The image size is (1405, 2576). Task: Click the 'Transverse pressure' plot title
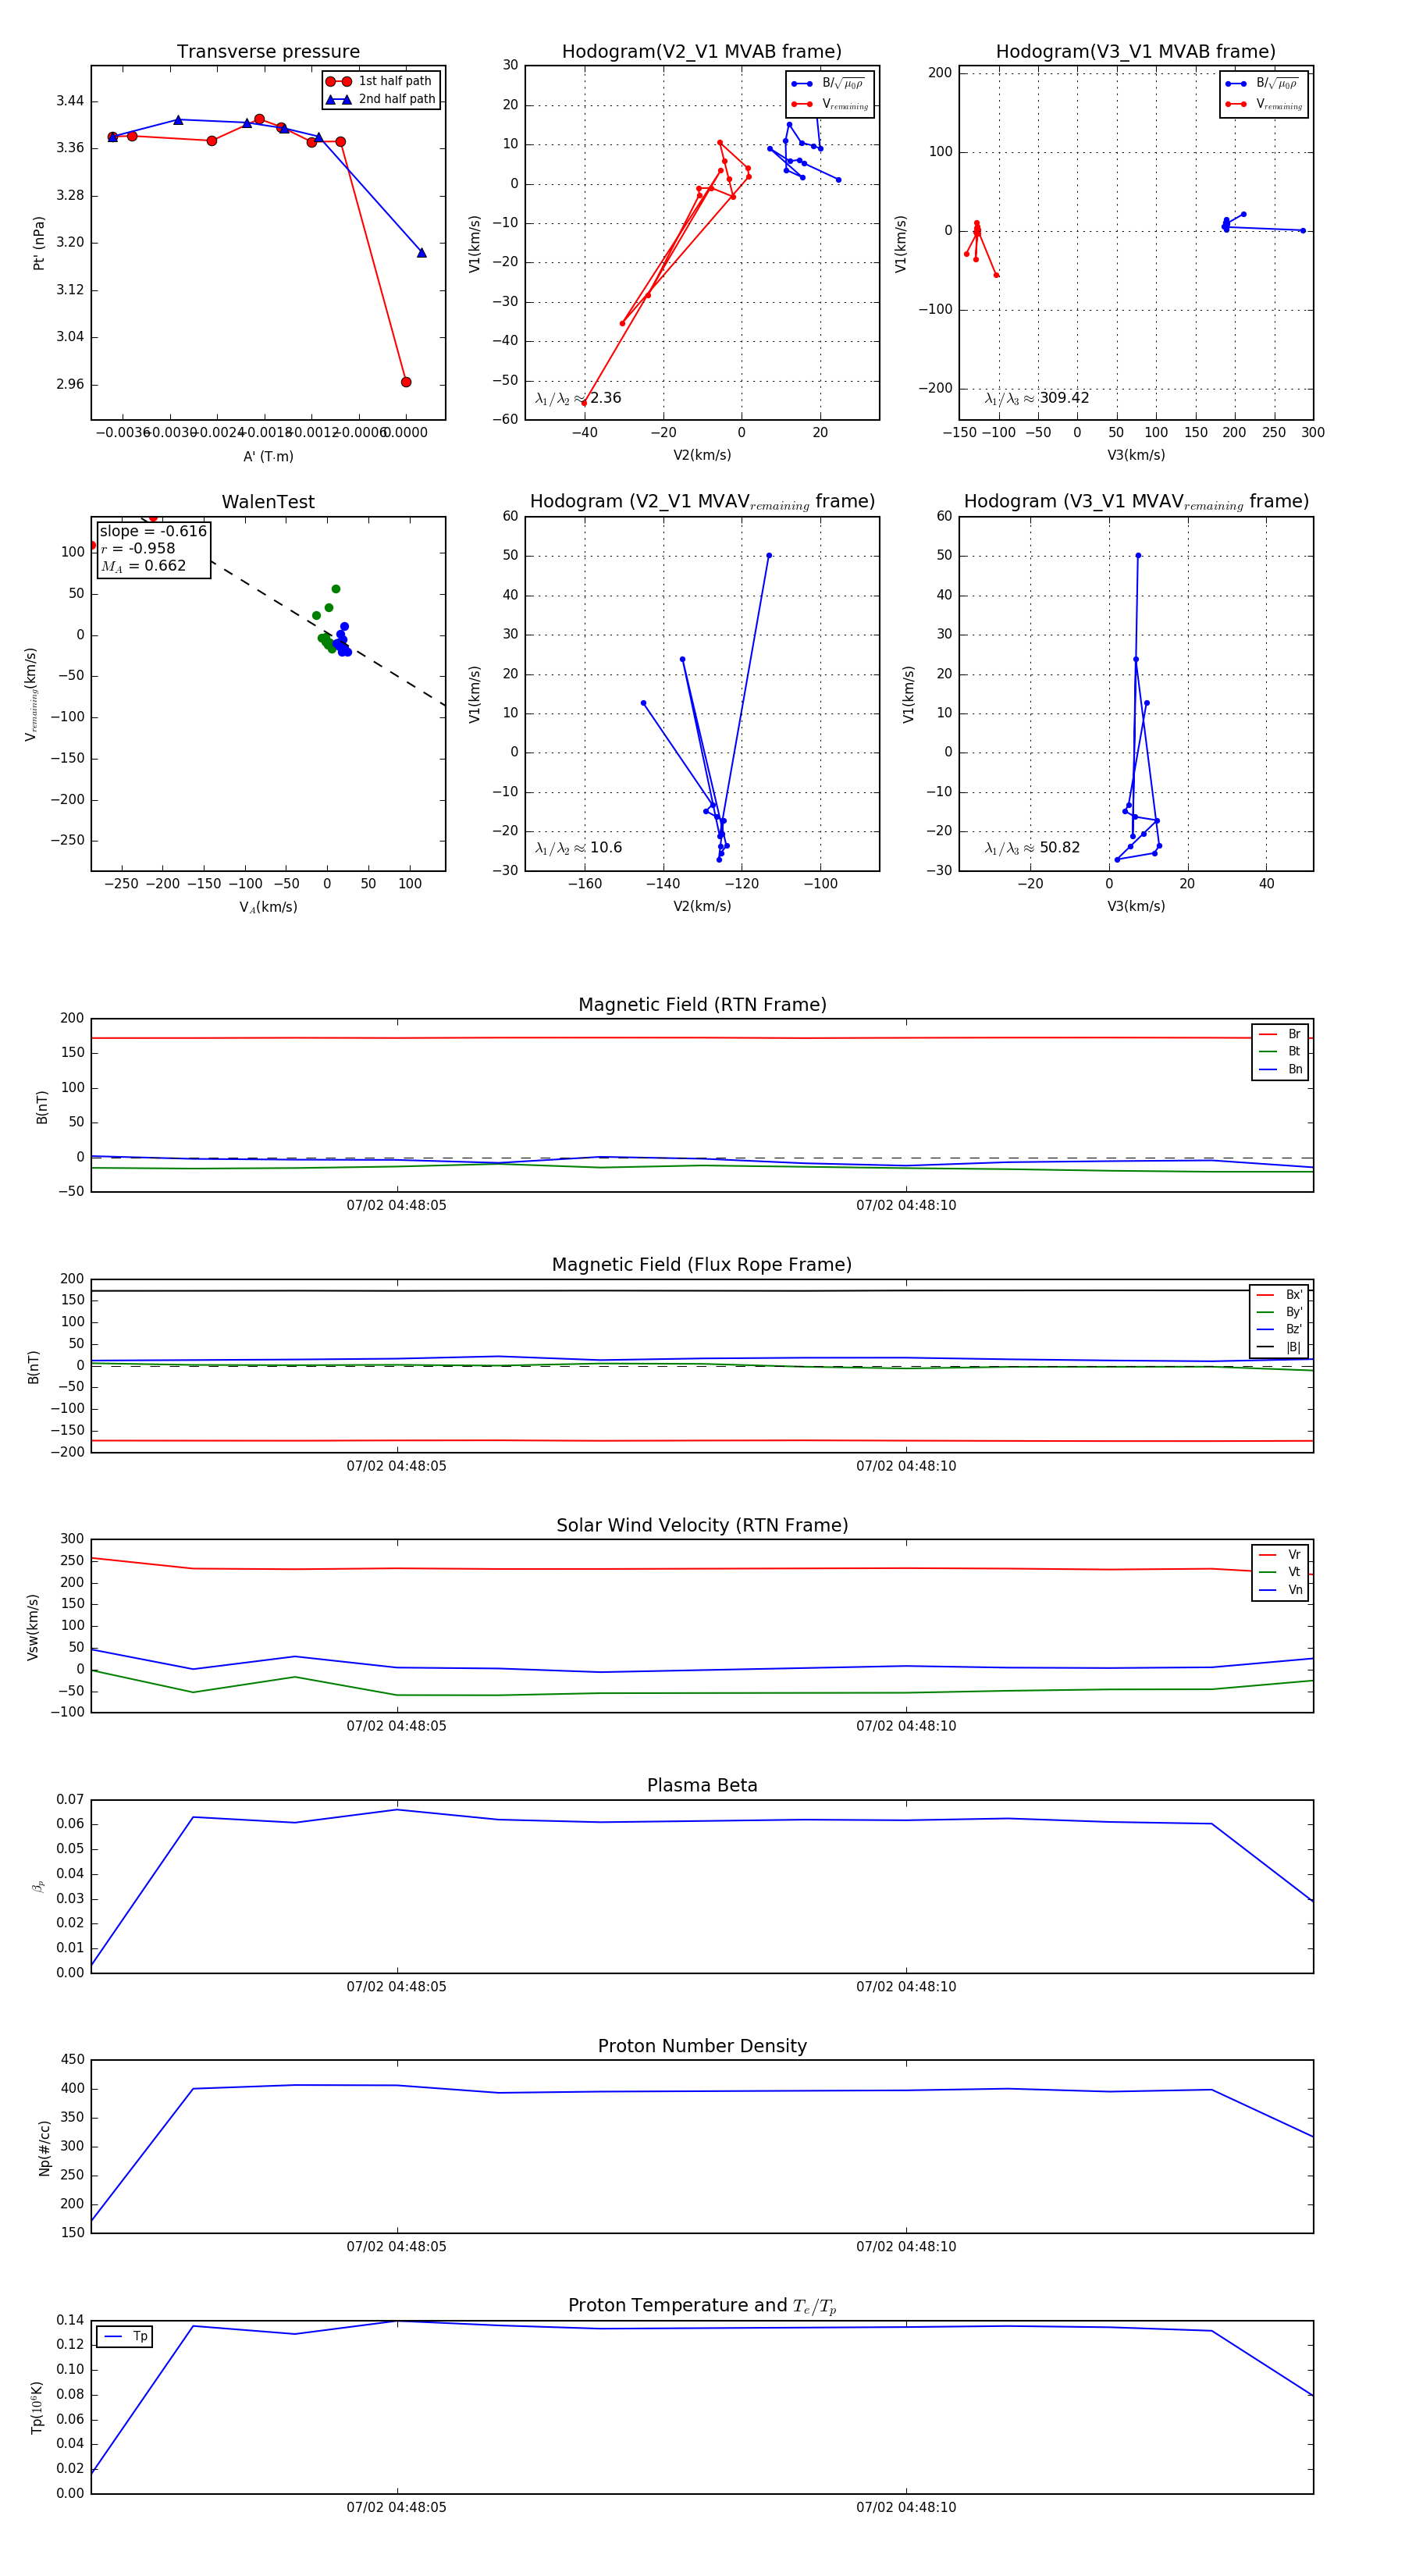268,52
